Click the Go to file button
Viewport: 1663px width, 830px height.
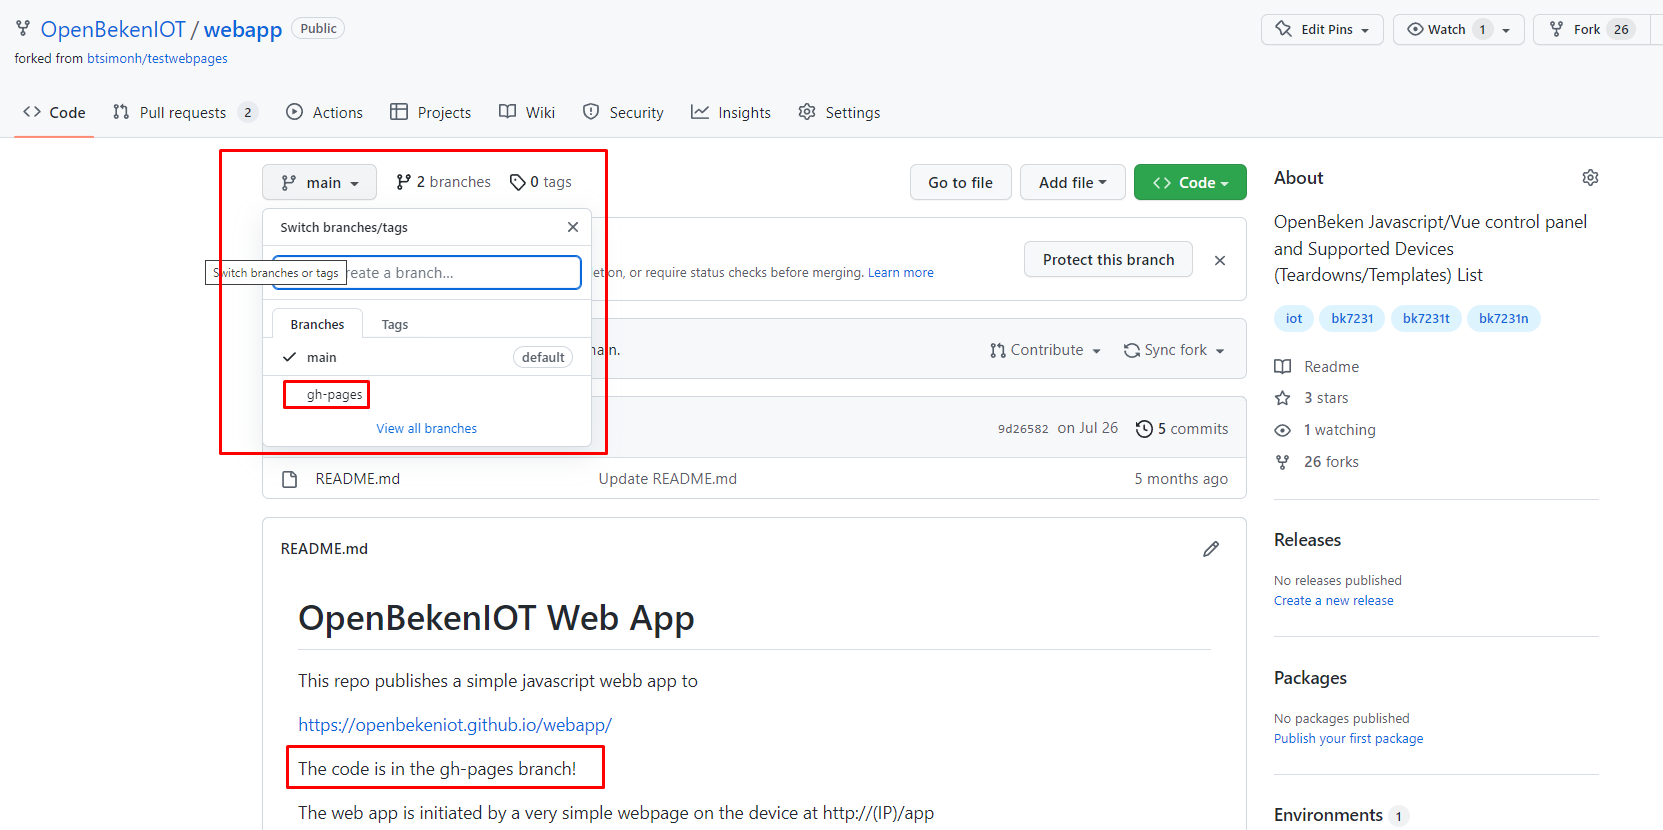tap(960, 182)
